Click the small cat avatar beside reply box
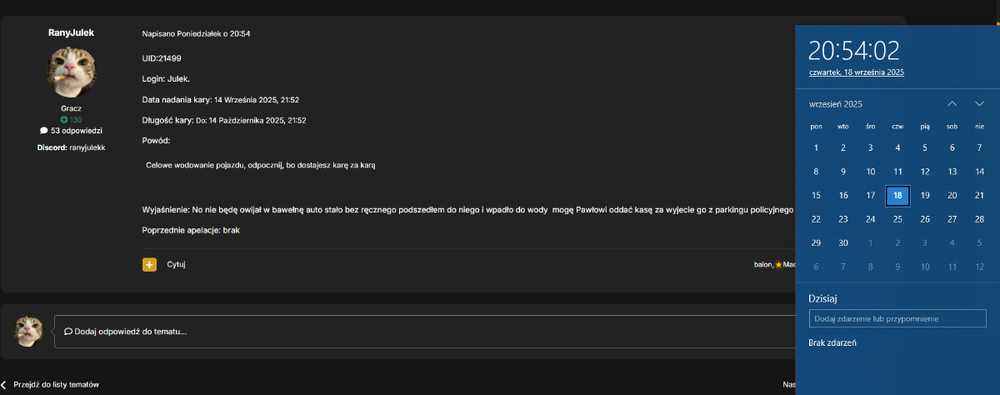The height and width of the screenshot is (395, 1000). tap(29, 331)
